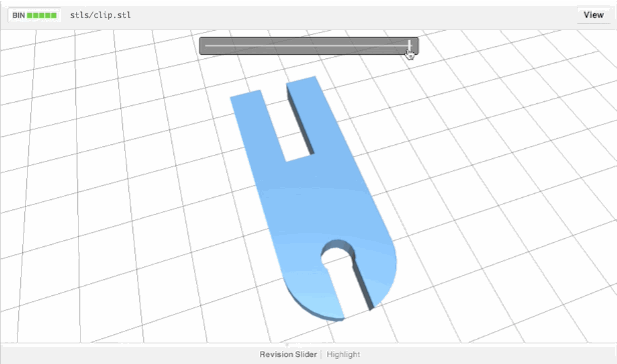Click the far left end of the revision slider track
This screenshot has width=617, height=364.
tap(206, 46)
